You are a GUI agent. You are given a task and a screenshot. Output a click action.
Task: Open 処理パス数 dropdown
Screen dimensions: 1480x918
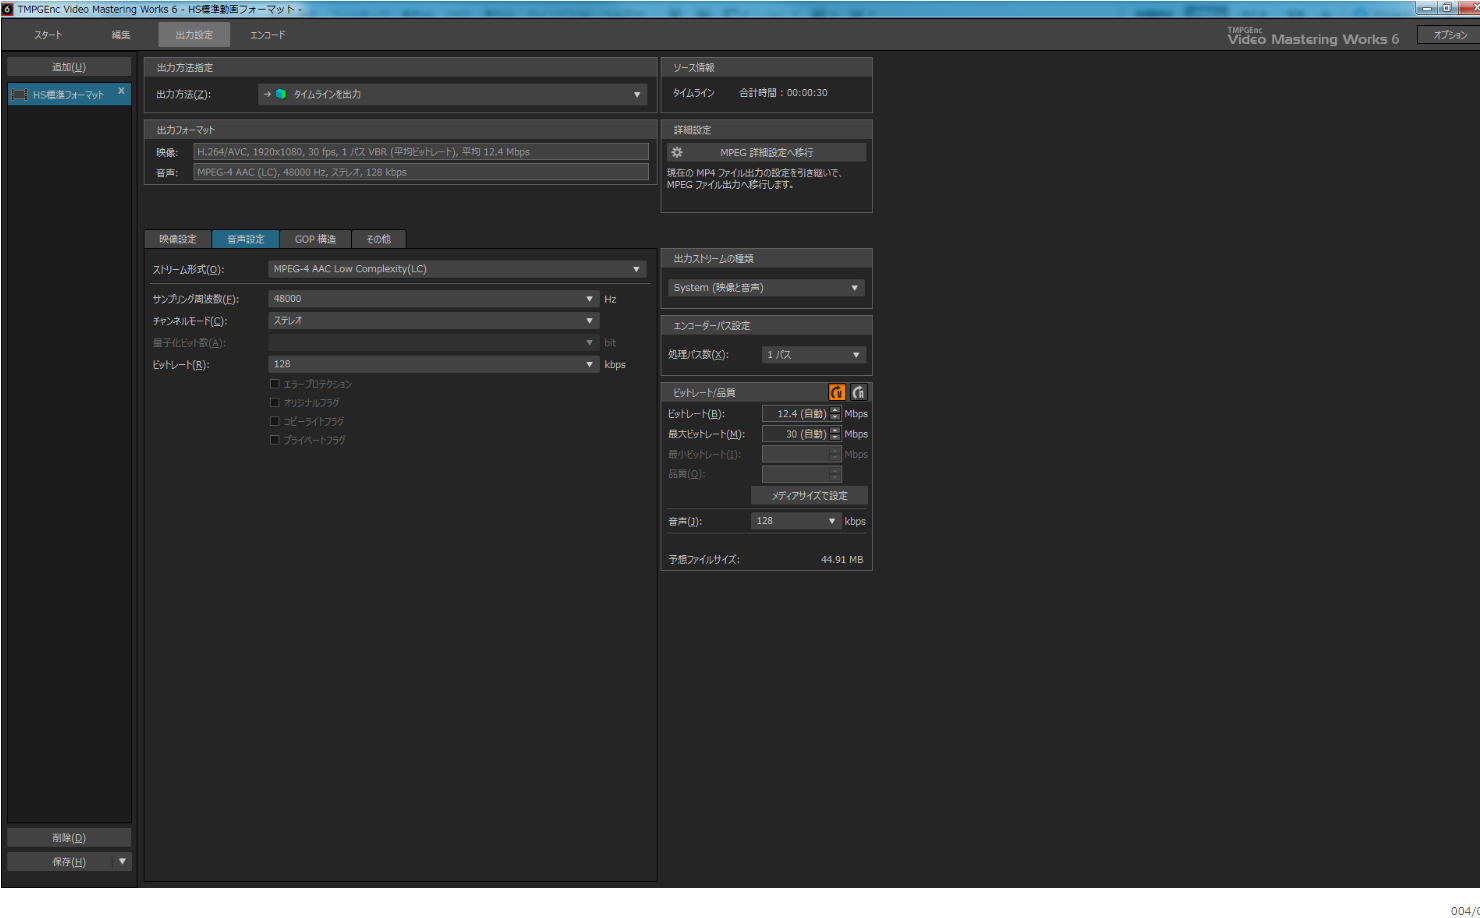pyautogui.click(x=814, y=355)
